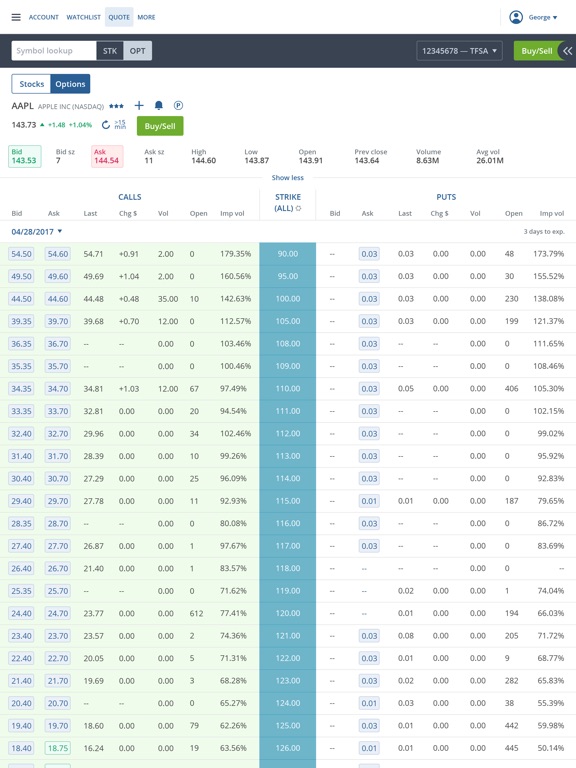Click put ask 0.03 at strike 121

click(x=369, y=636)
